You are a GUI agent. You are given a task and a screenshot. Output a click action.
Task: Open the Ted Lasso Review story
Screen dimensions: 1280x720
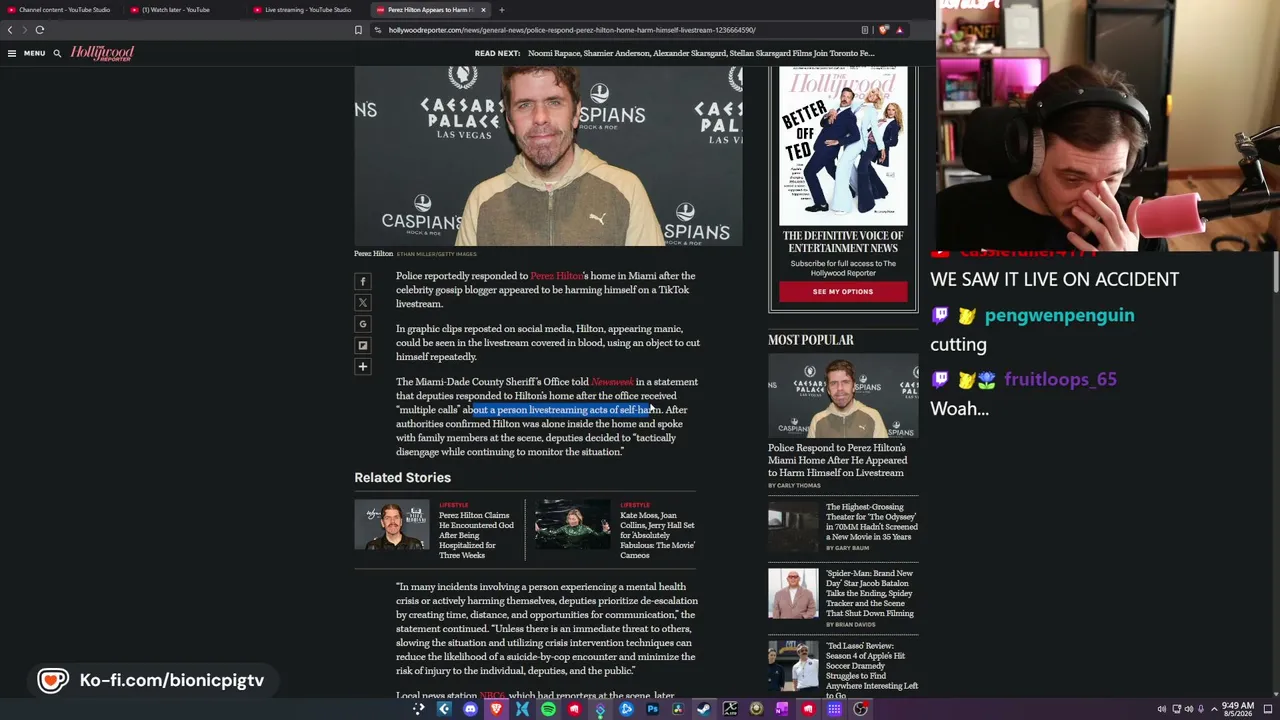872,670
